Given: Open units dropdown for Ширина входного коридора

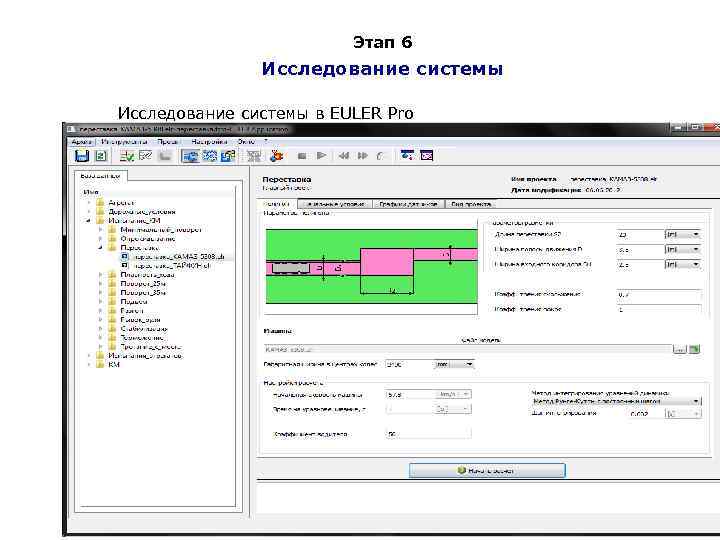Looking at the screenshot, I should pyautogui.click(x=683, y=264).
